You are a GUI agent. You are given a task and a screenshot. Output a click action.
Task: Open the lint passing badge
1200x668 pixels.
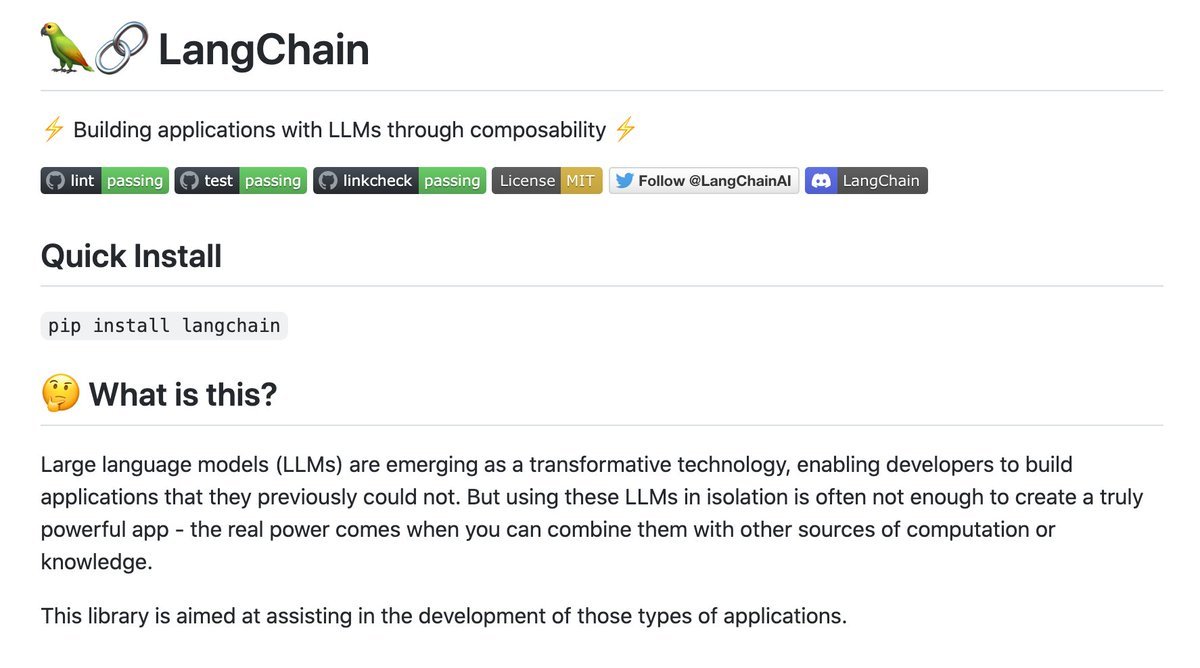click(105, 181)
